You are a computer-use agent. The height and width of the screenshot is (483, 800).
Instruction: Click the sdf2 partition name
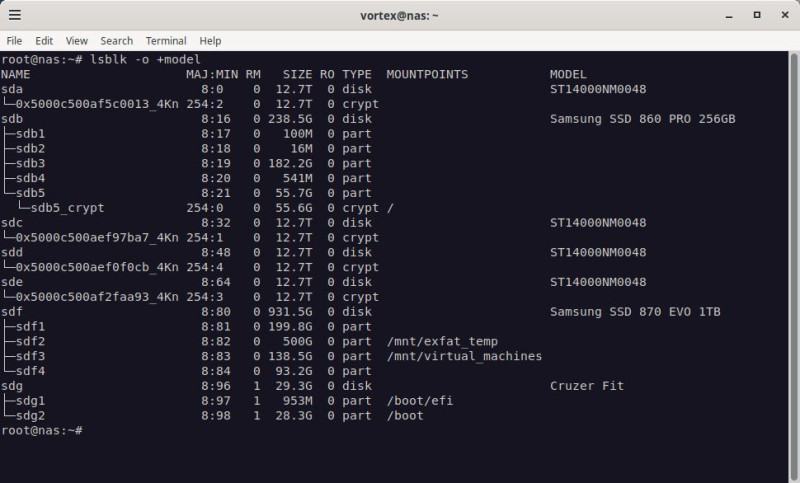pos(30,341)
